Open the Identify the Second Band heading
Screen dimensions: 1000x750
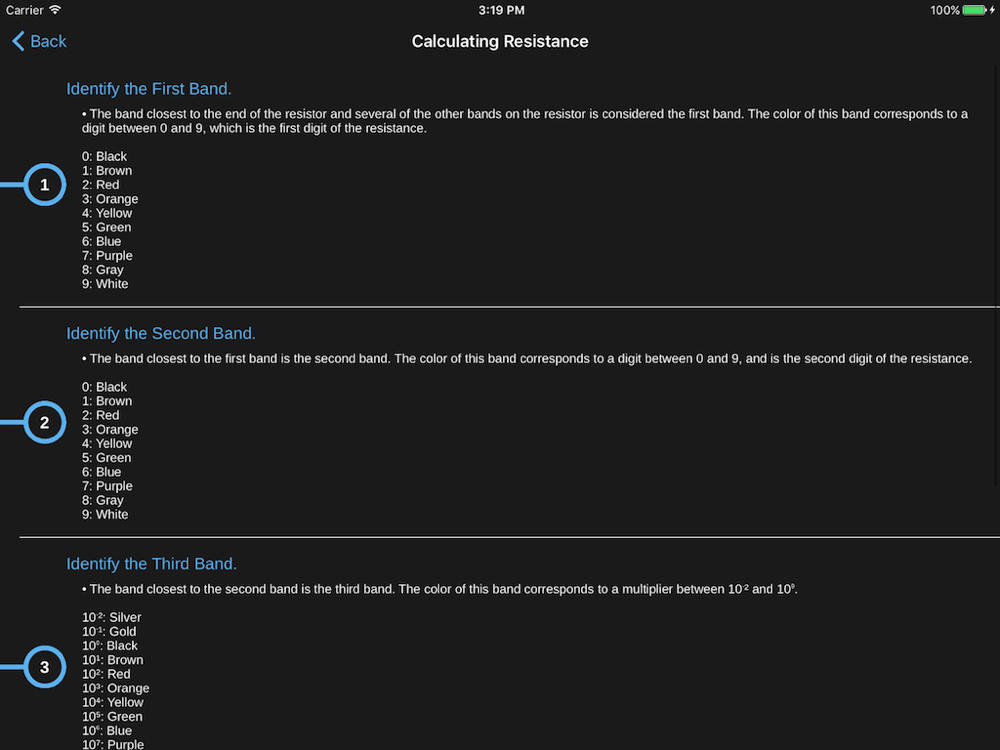[161, 334]
